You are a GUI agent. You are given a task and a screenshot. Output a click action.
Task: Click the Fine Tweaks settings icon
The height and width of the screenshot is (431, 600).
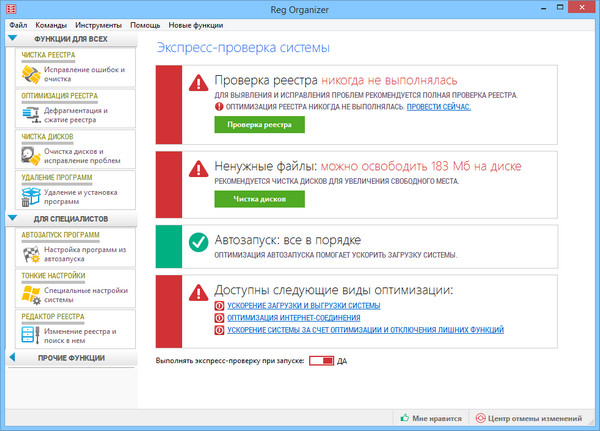tap(30, 295)
